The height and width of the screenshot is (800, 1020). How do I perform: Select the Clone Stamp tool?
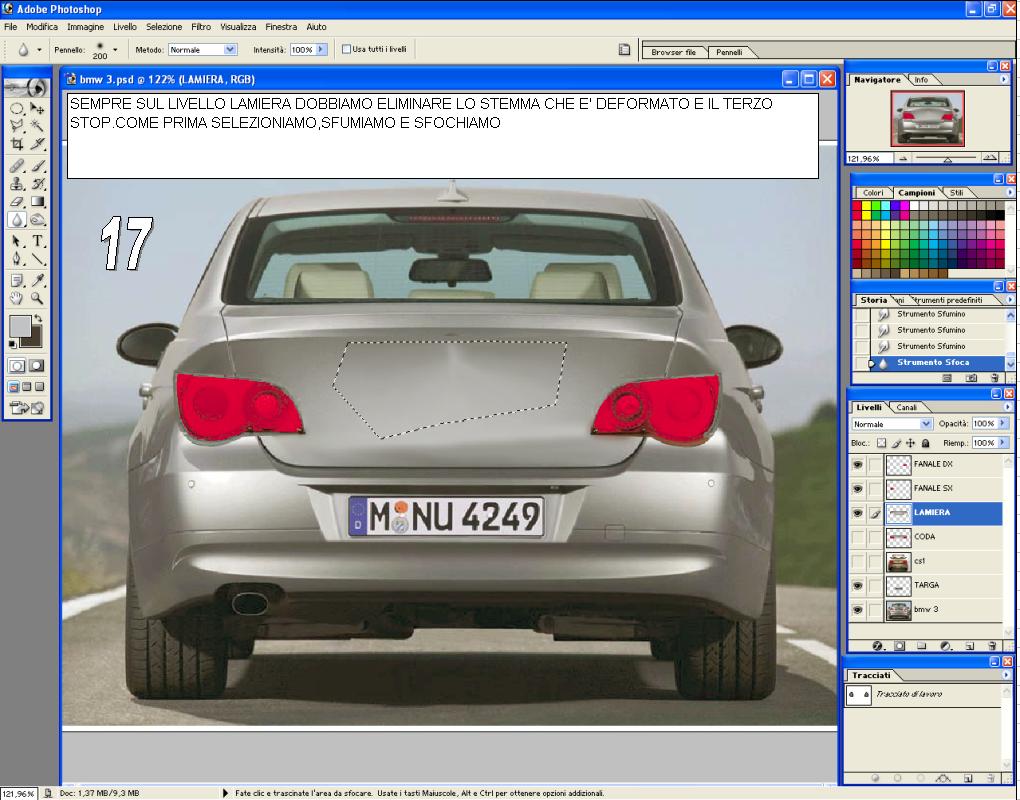tap(18, 183)
